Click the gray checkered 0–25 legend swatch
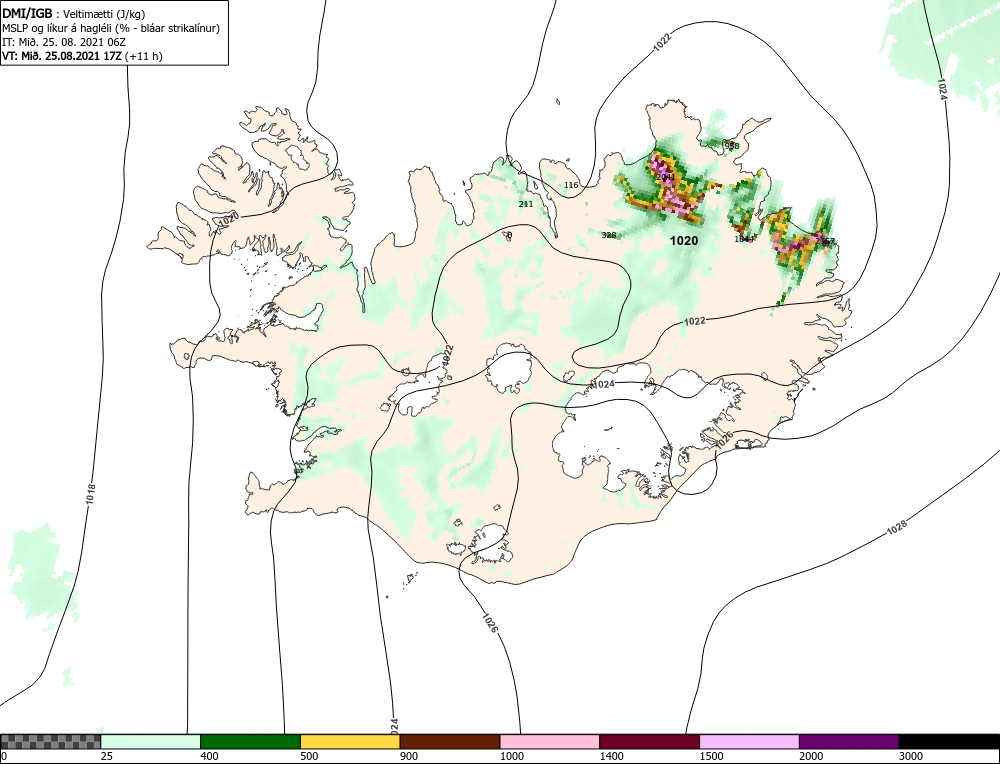 (x=51, y=742)
